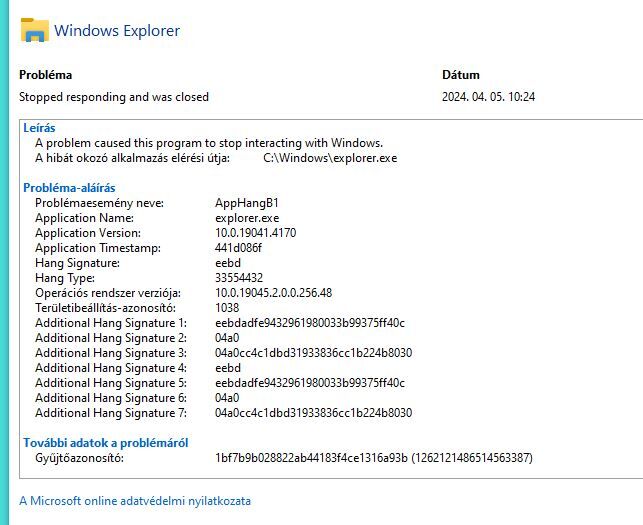Screen dimensions: 643x525
Task: Click the Probléma-aláírás section heading
Action: tap(69, 188)
